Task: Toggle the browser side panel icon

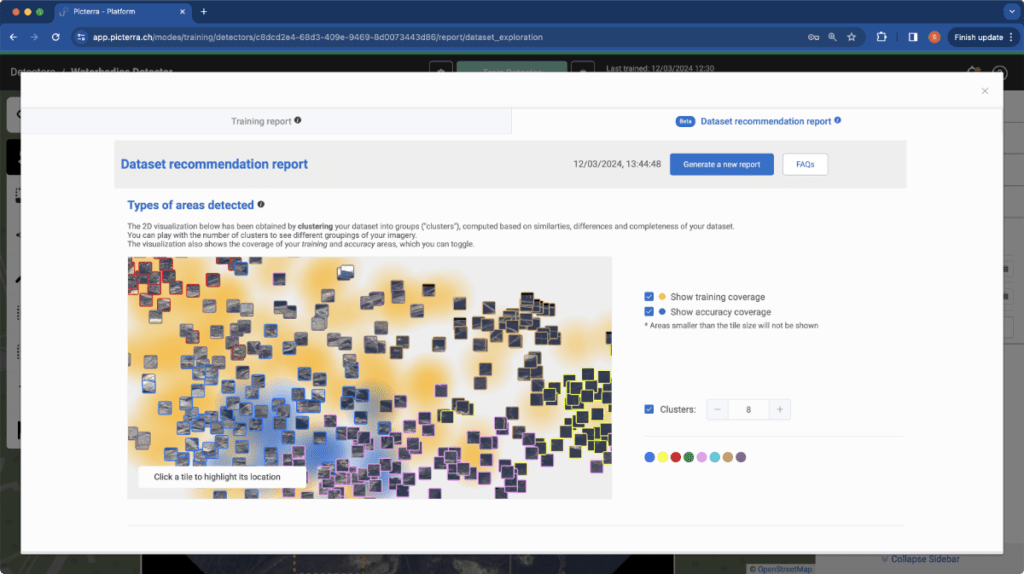Action: (912, 37)
